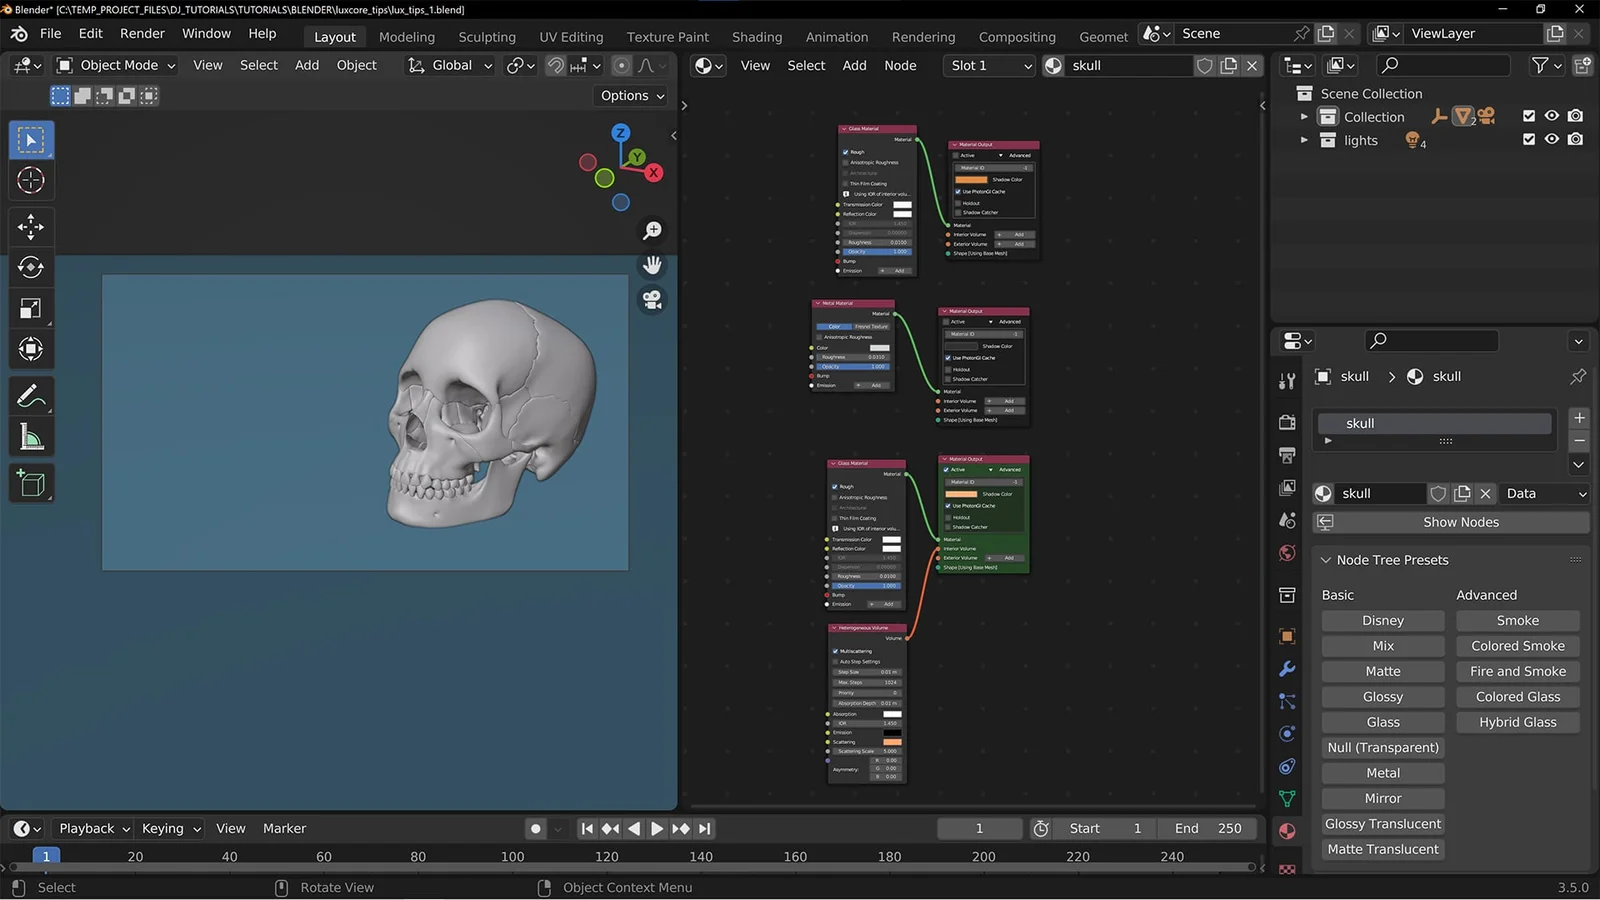Screen dimensions: 1600x900
Task: Open the Render menu
Action: tap(142, 33)
